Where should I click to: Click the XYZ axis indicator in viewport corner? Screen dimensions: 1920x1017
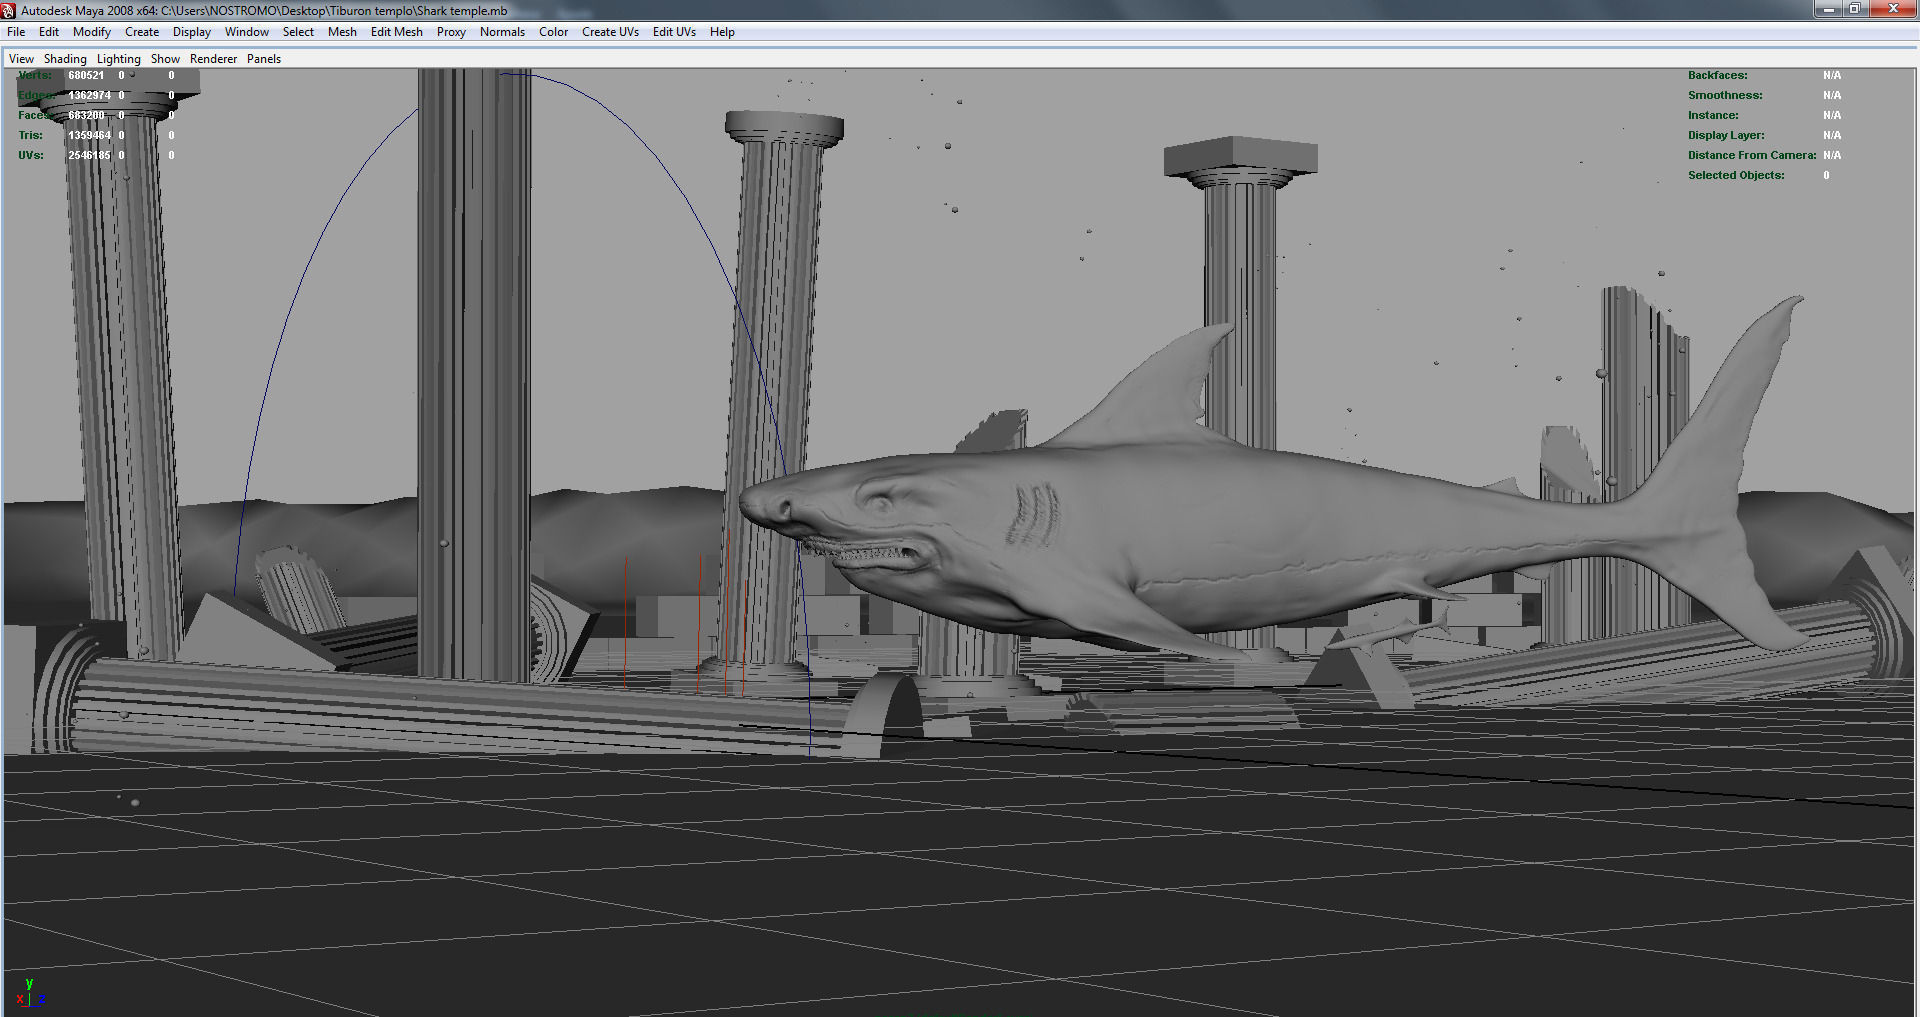click(30, 993)
